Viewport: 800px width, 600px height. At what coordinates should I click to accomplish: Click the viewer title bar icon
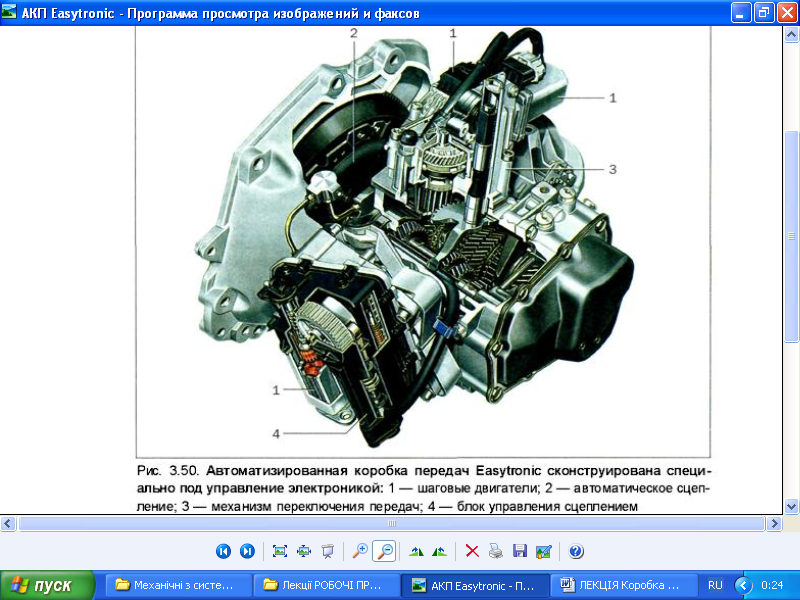click(9, 12)
